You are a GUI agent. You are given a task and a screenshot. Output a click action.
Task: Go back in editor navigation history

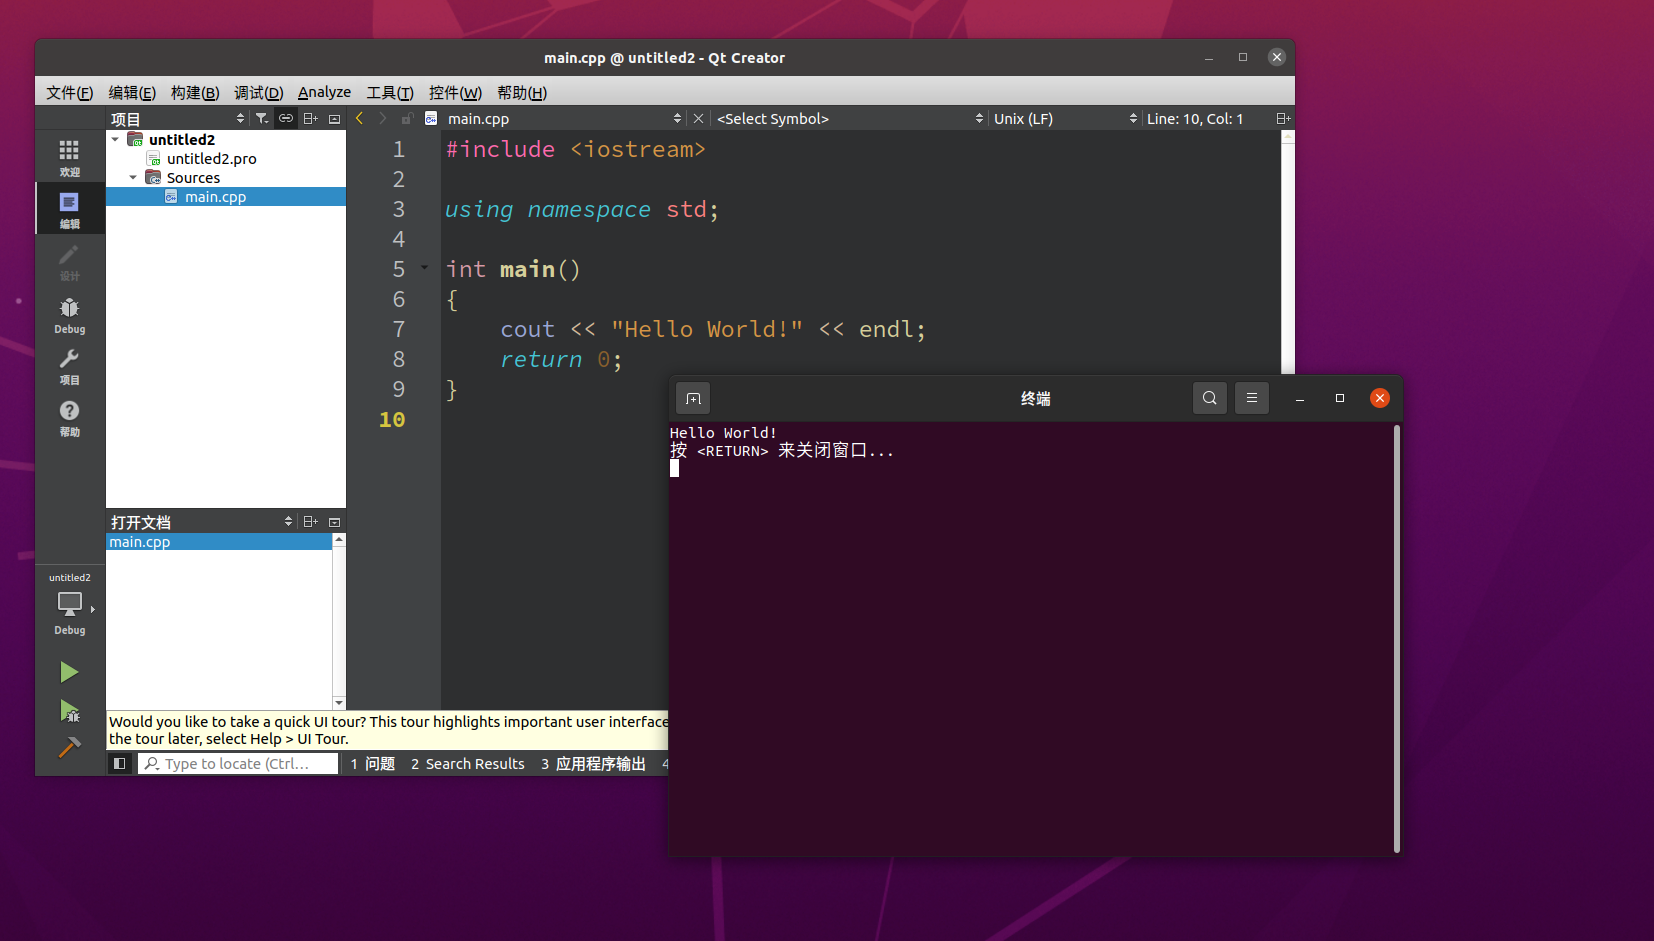click(x=359, y=118)
